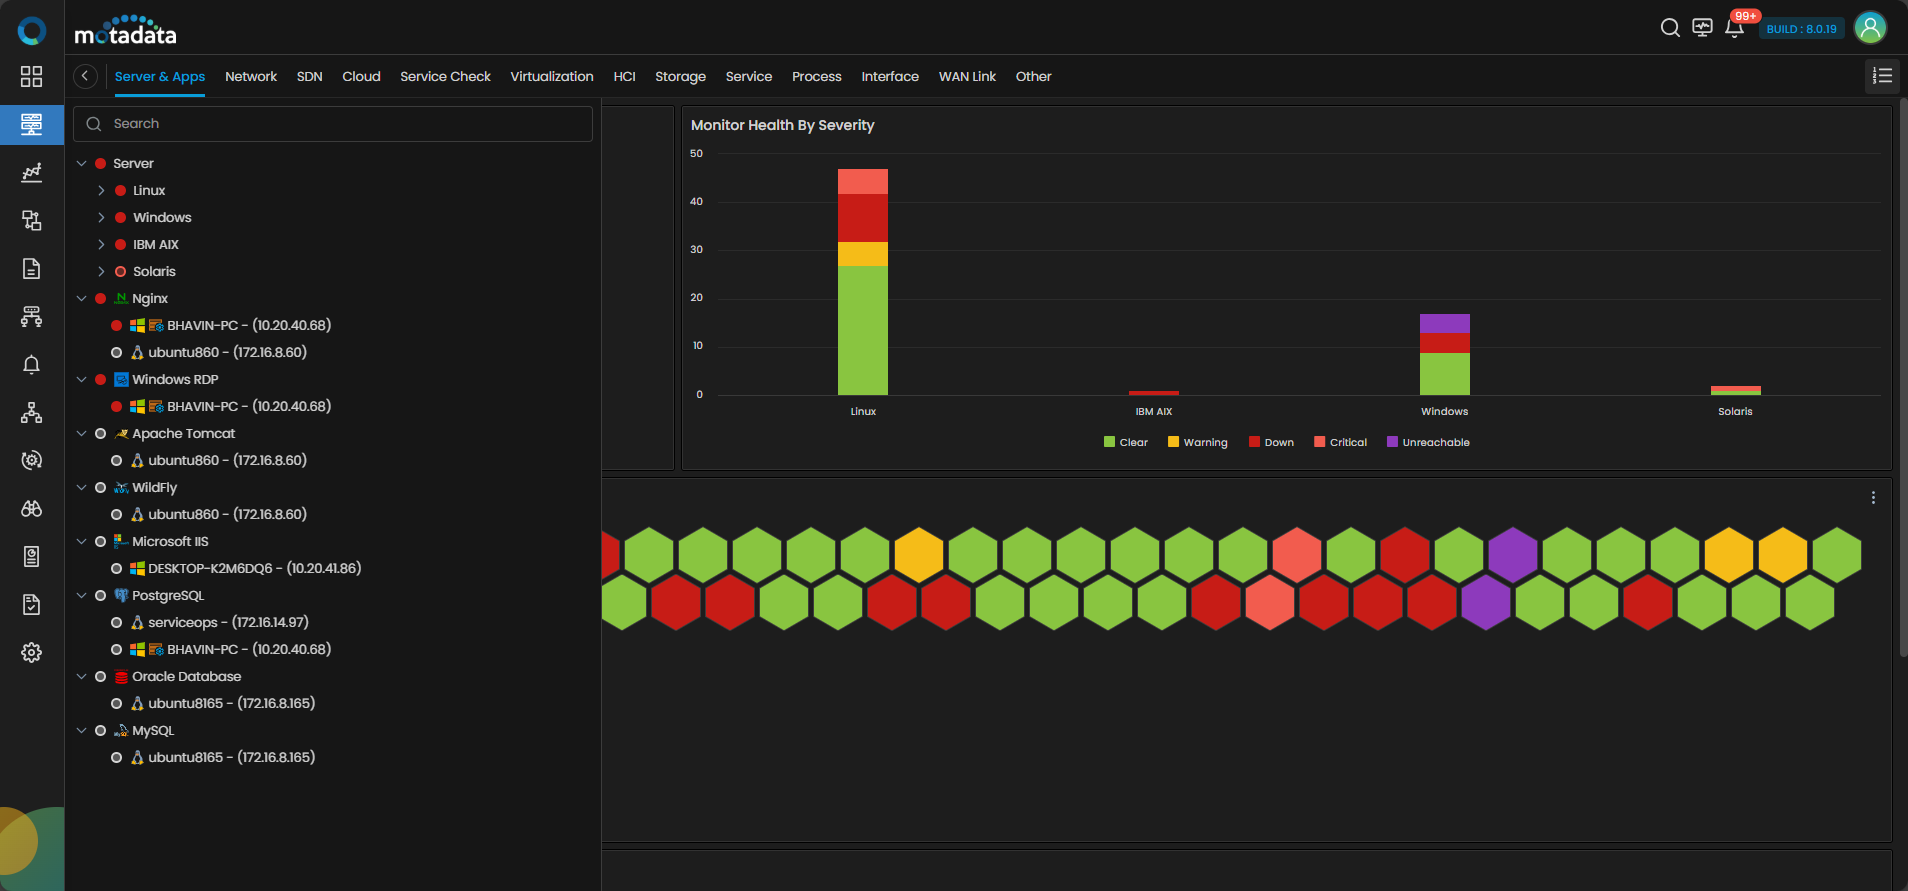The image size is (1908, 891).
Task: Click the Apache Tomcat icon in tree
Action: 121,433
